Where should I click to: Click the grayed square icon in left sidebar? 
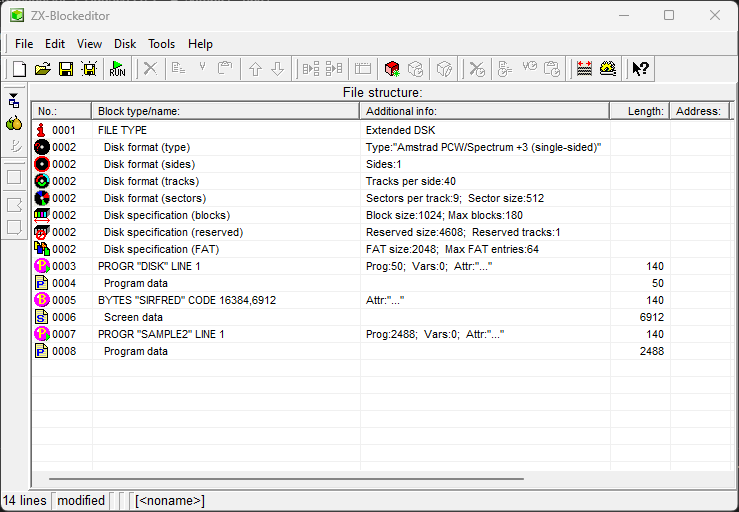pyautogui.click(x=14, y=177)
